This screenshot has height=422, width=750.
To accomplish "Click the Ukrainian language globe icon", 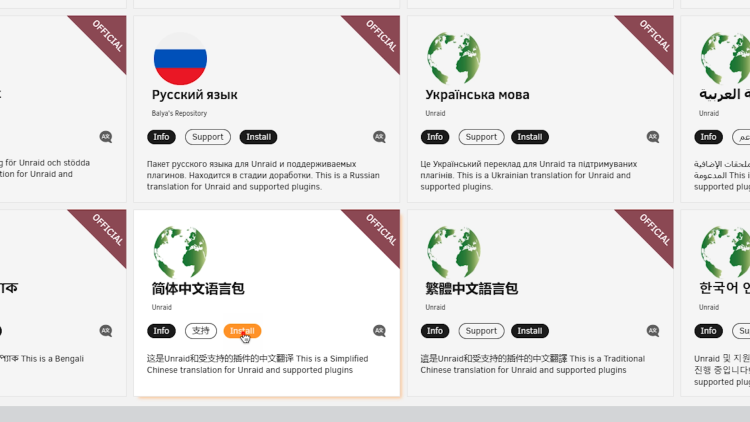I will pos(454,58).
